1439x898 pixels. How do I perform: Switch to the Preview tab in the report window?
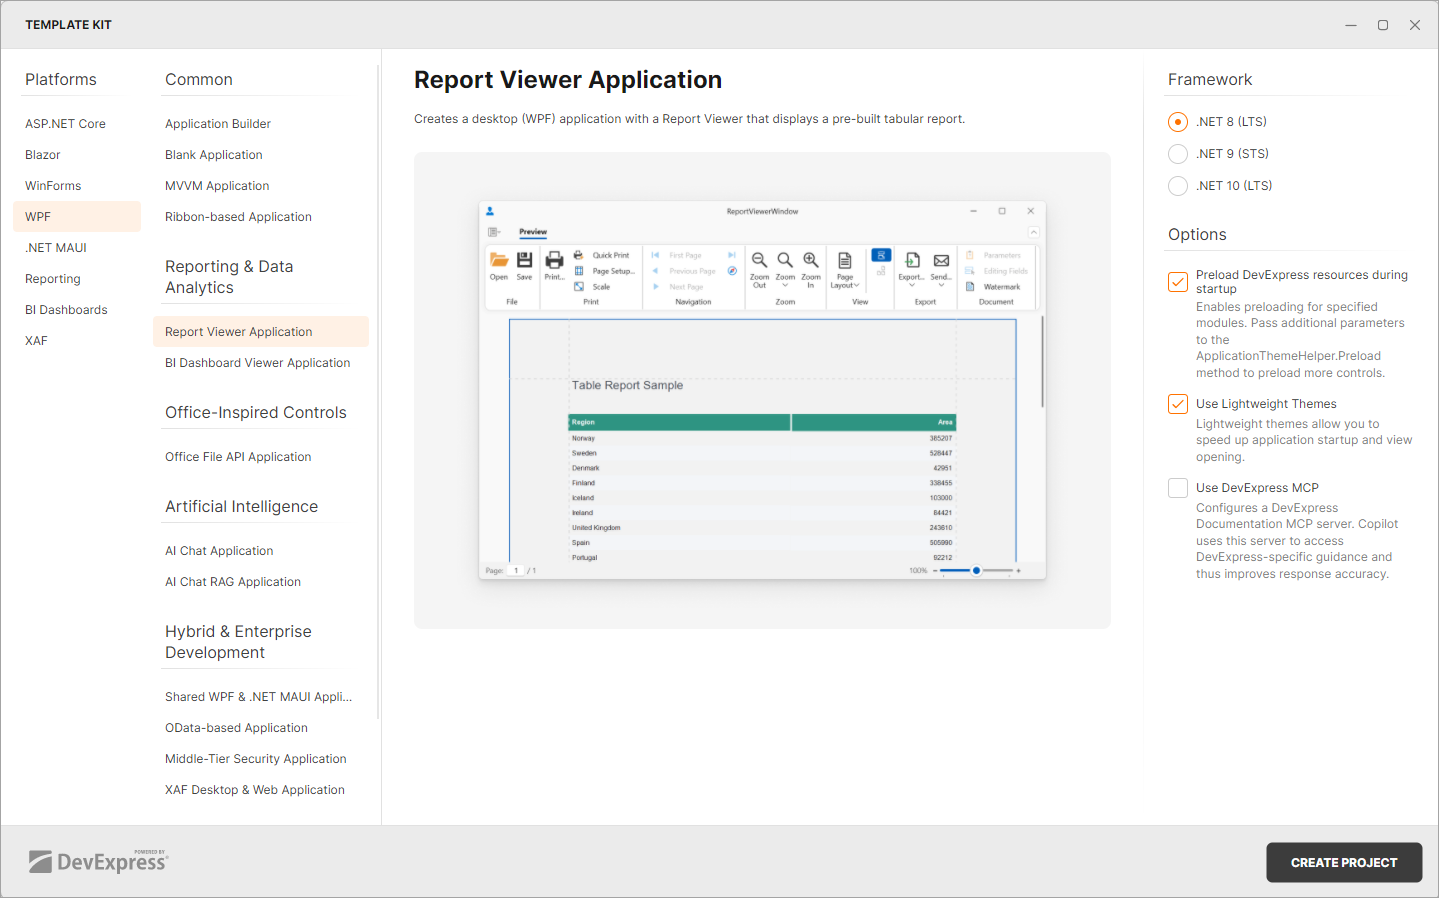point(533,231)
